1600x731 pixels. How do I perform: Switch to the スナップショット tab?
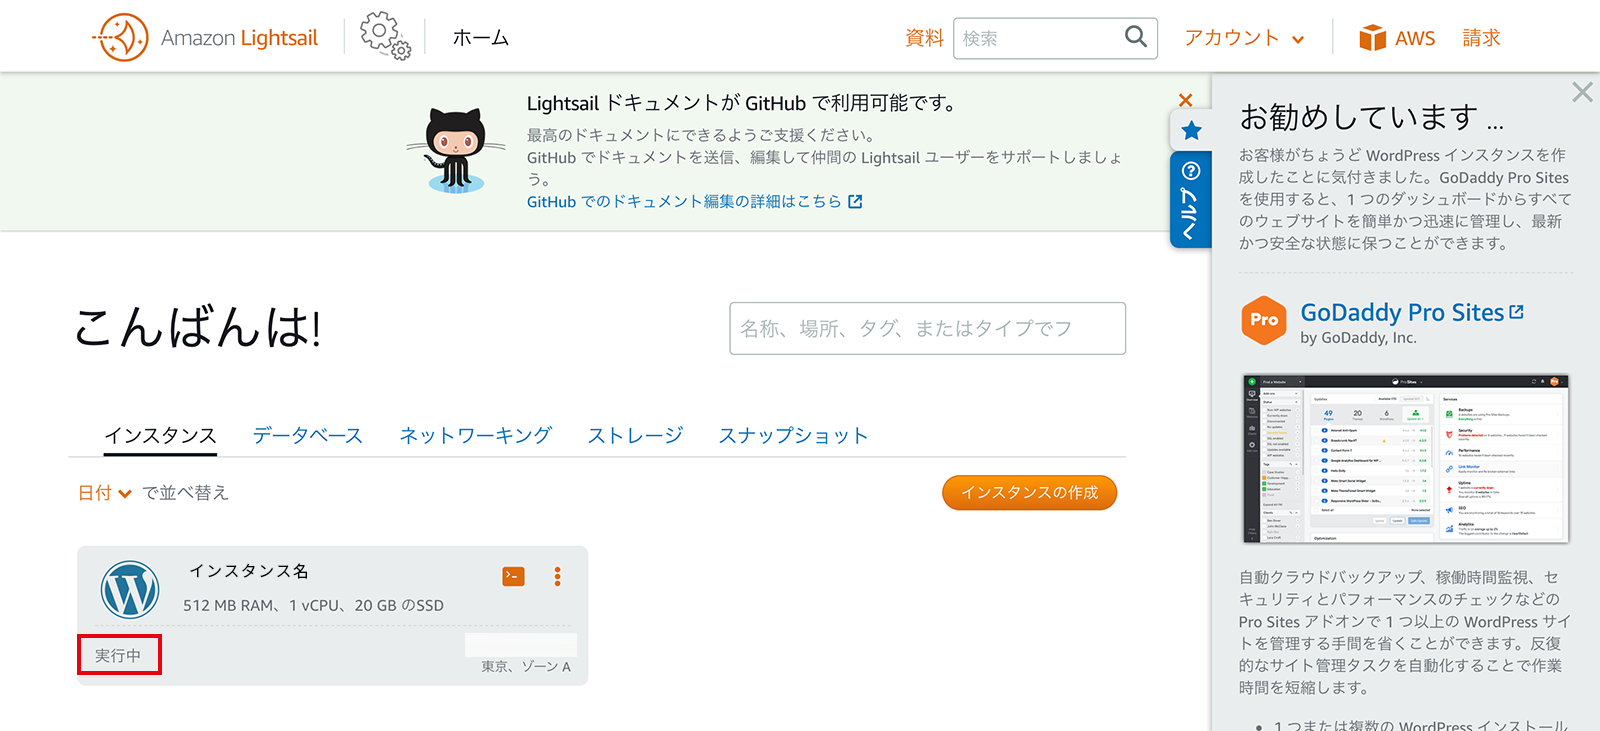(793, 435)
